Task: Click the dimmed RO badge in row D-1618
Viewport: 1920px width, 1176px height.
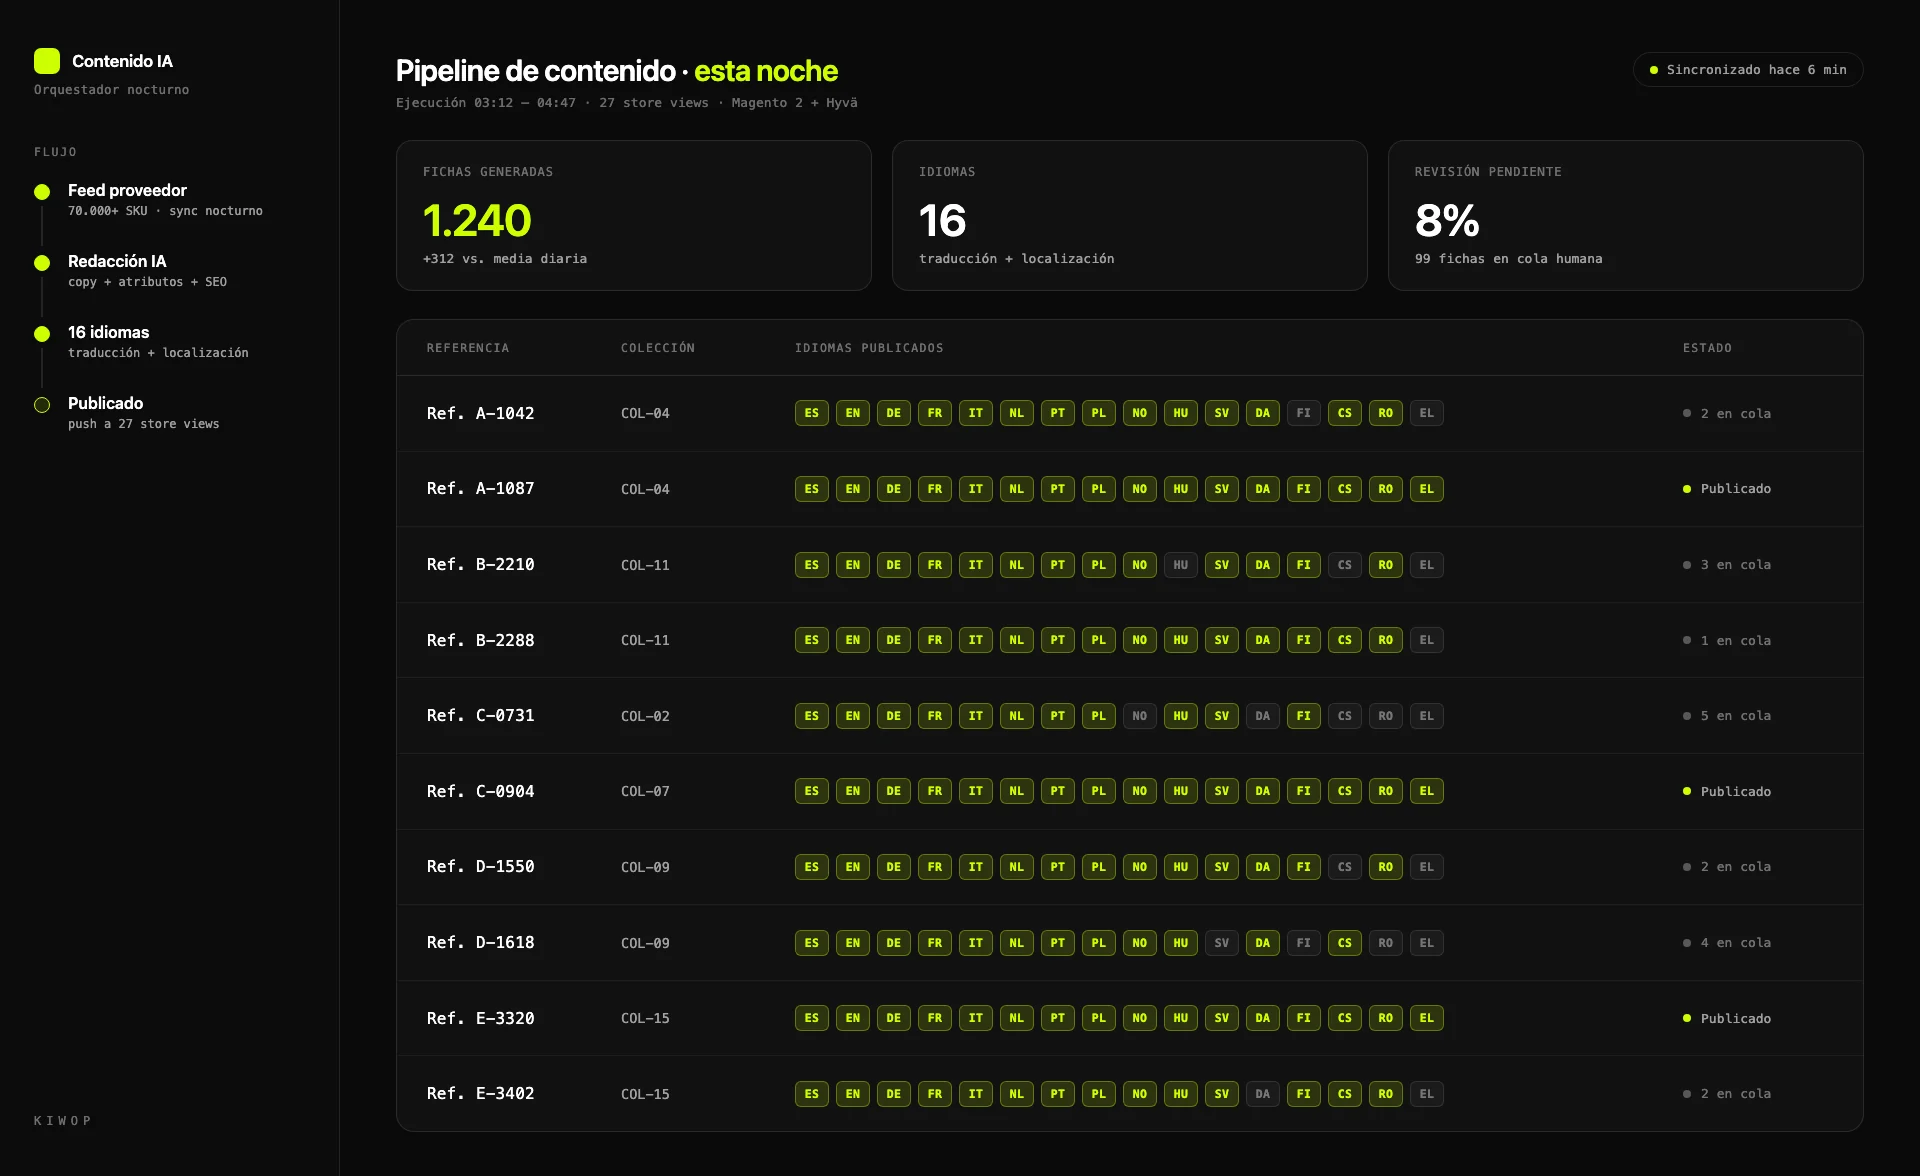Action: [1385, 943]
